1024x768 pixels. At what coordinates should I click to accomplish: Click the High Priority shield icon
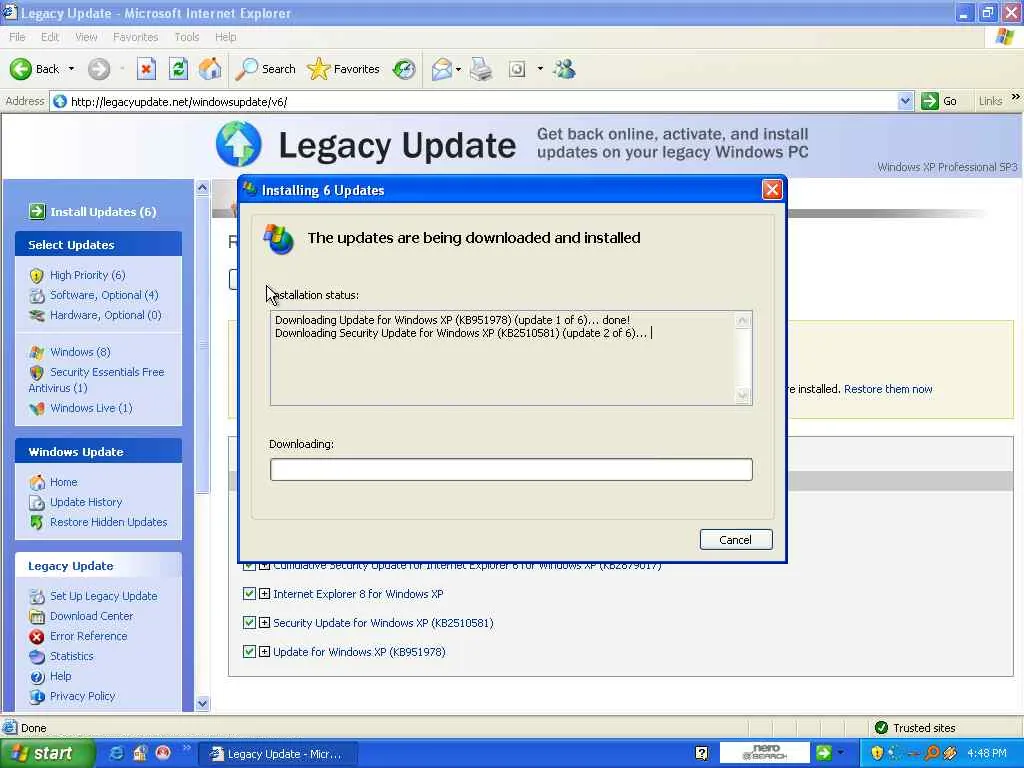coord(37,276)
